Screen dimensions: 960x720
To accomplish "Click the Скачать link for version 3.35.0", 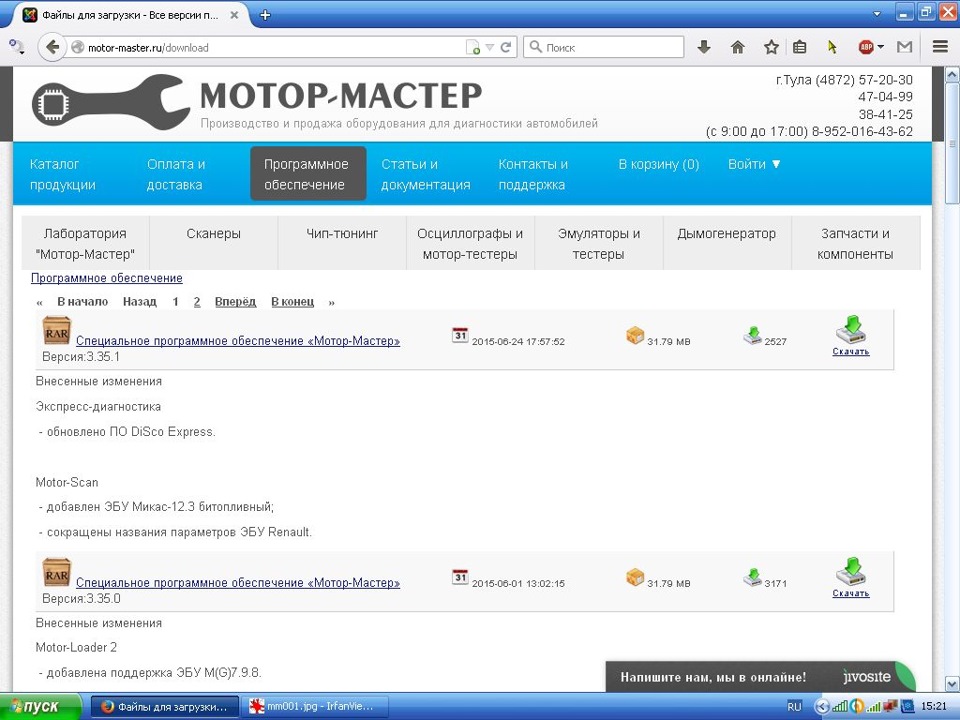I will pyautogui.click(x=850, y=593).
